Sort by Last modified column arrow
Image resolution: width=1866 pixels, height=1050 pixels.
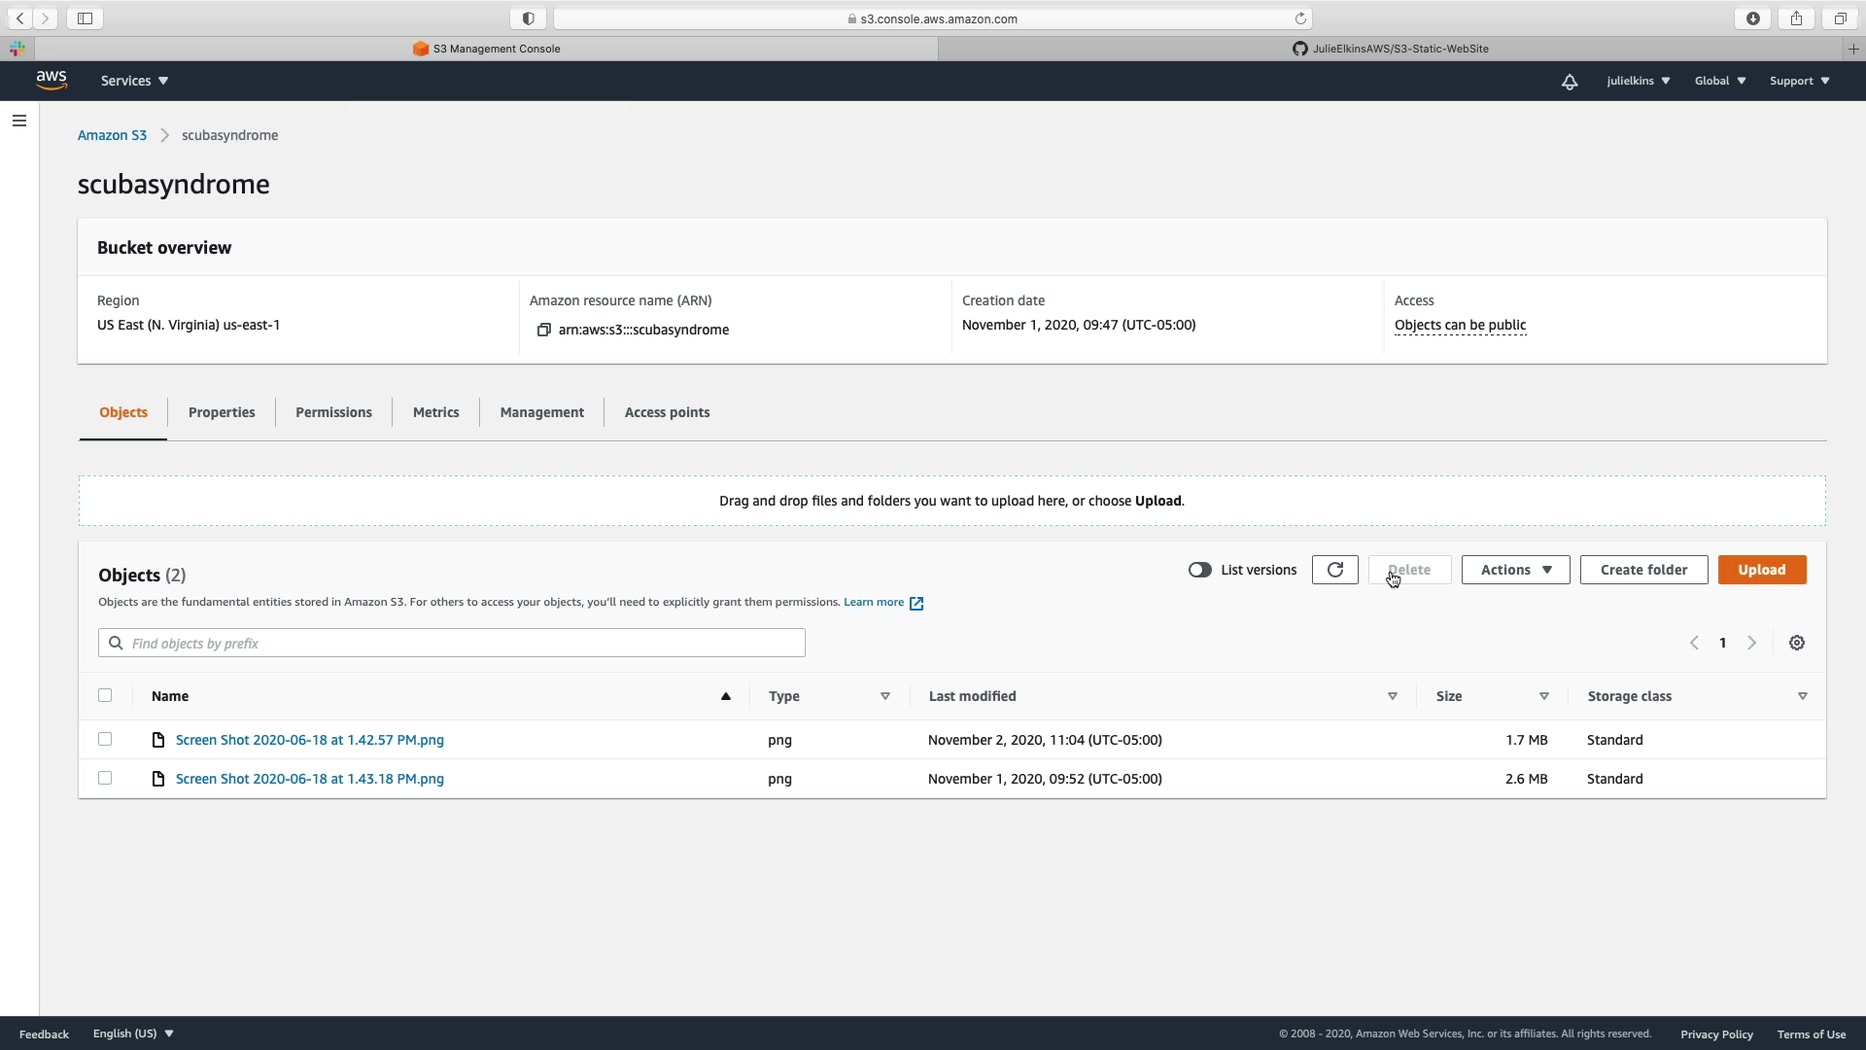[x=1392, y=696]
